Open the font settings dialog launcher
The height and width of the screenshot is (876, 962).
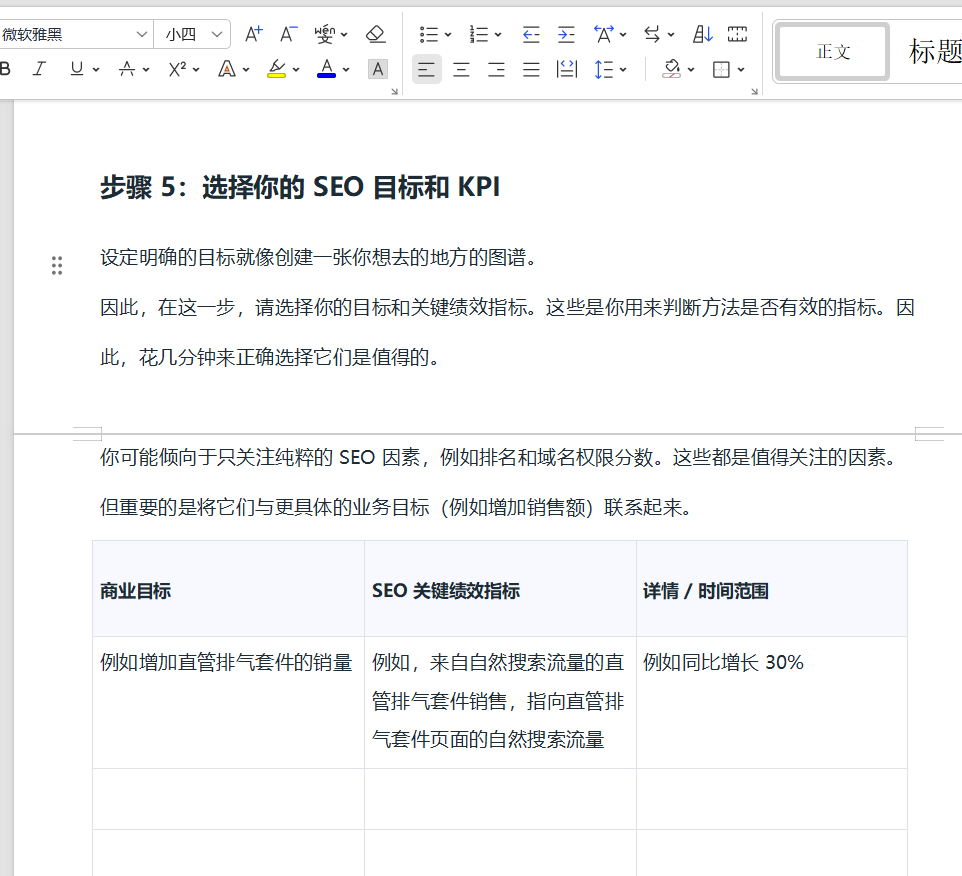394,92
